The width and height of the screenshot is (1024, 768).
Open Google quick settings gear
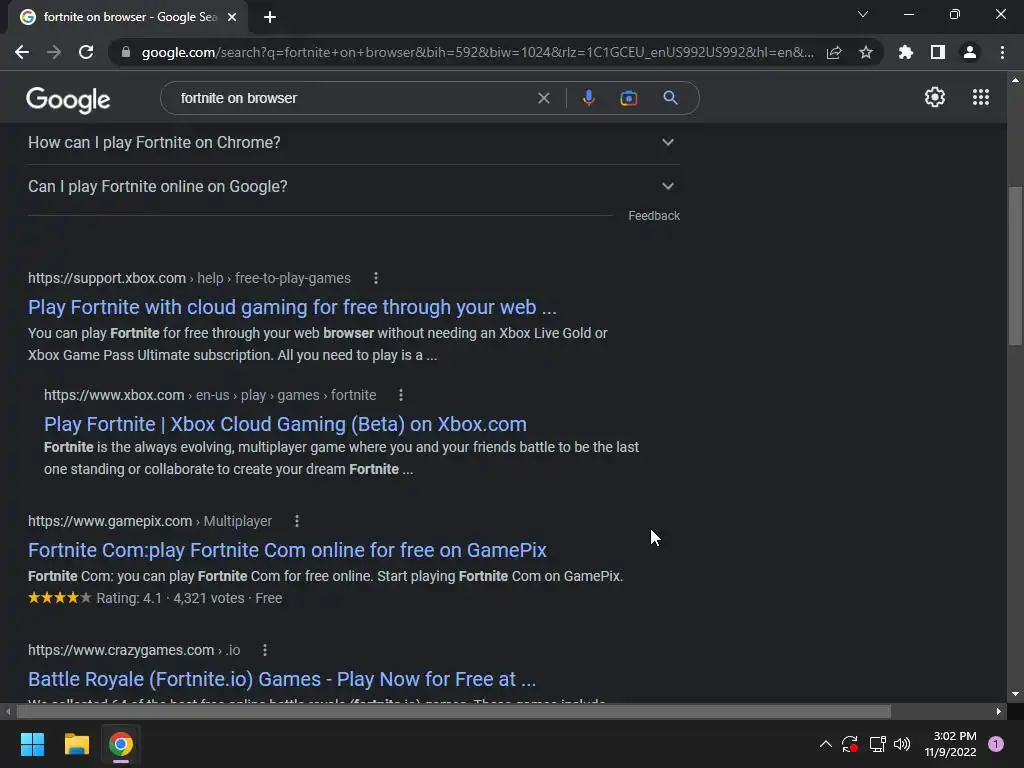click(x=935, y=97)
